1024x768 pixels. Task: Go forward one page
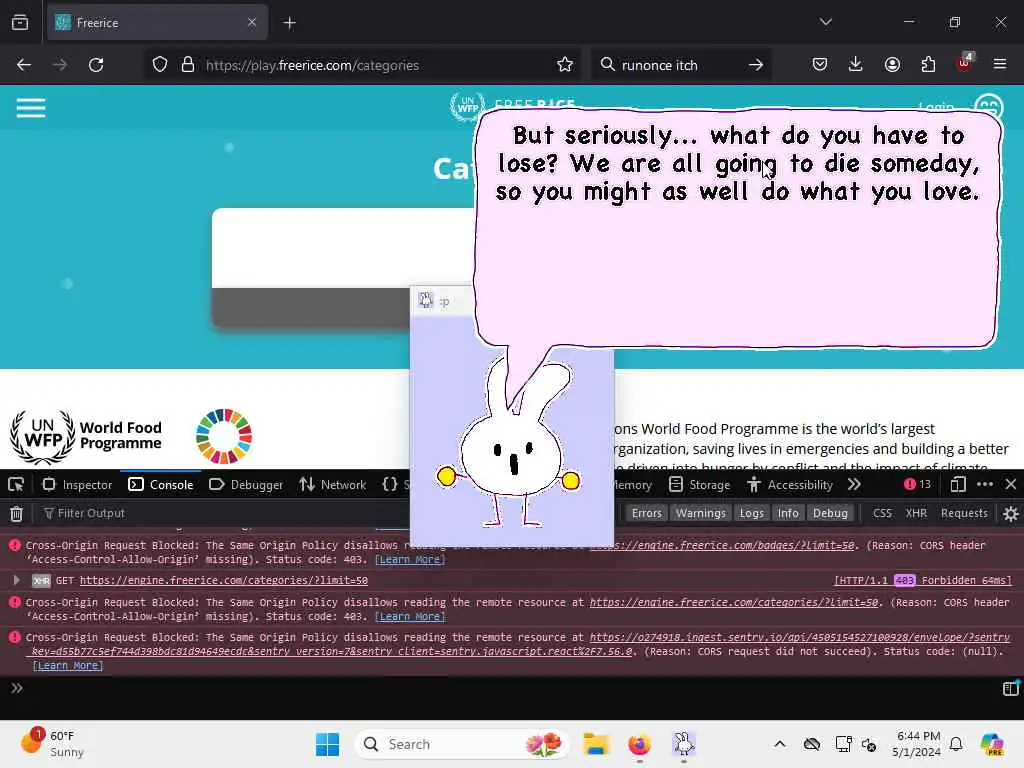(60, 65)
